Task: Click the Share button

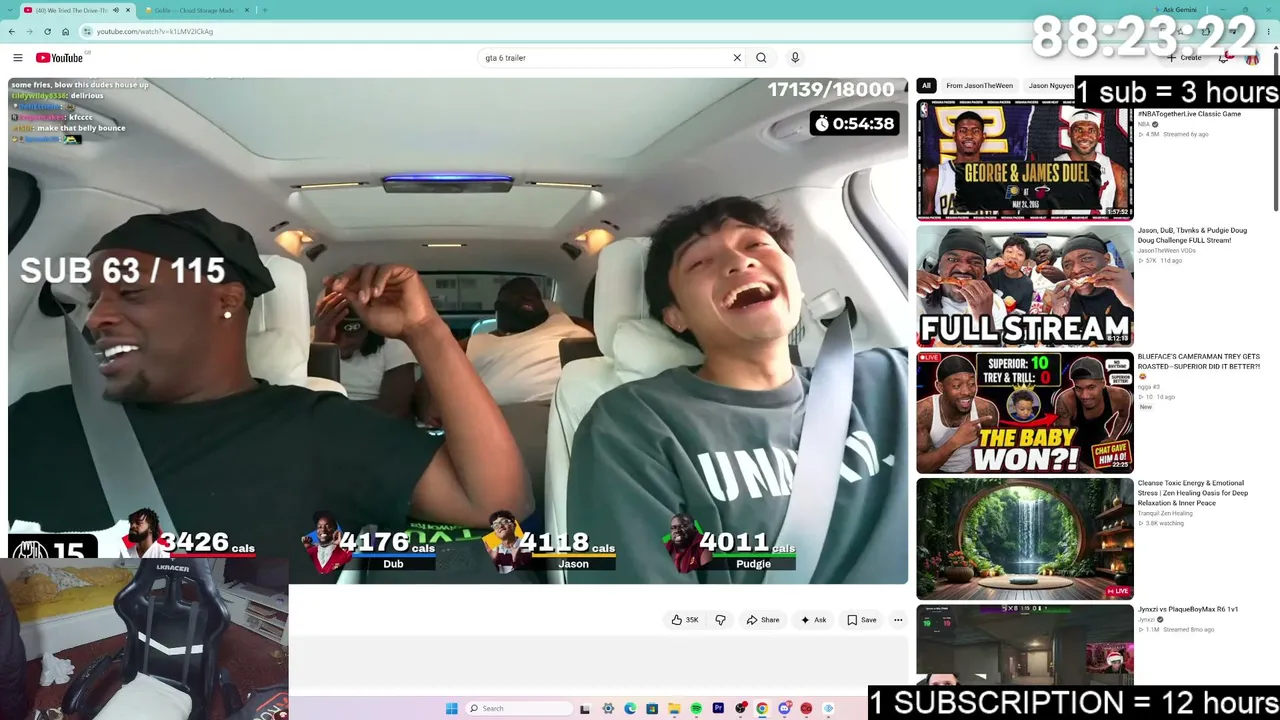Action: [763, 620]
